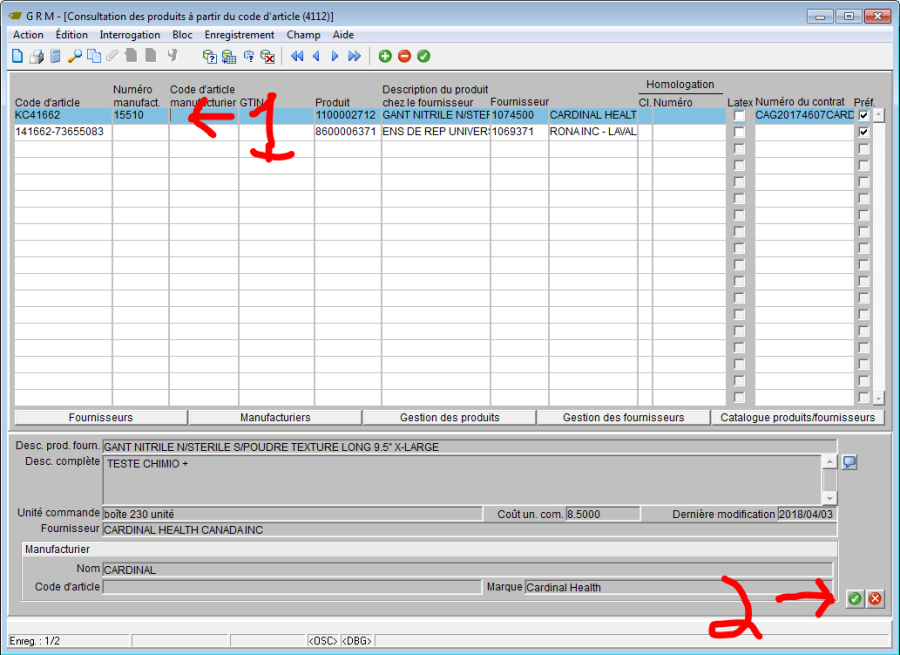Create a new record with the blank document icon
The height and width of the screenshot is (655, 900).
(x=15, y=56)
